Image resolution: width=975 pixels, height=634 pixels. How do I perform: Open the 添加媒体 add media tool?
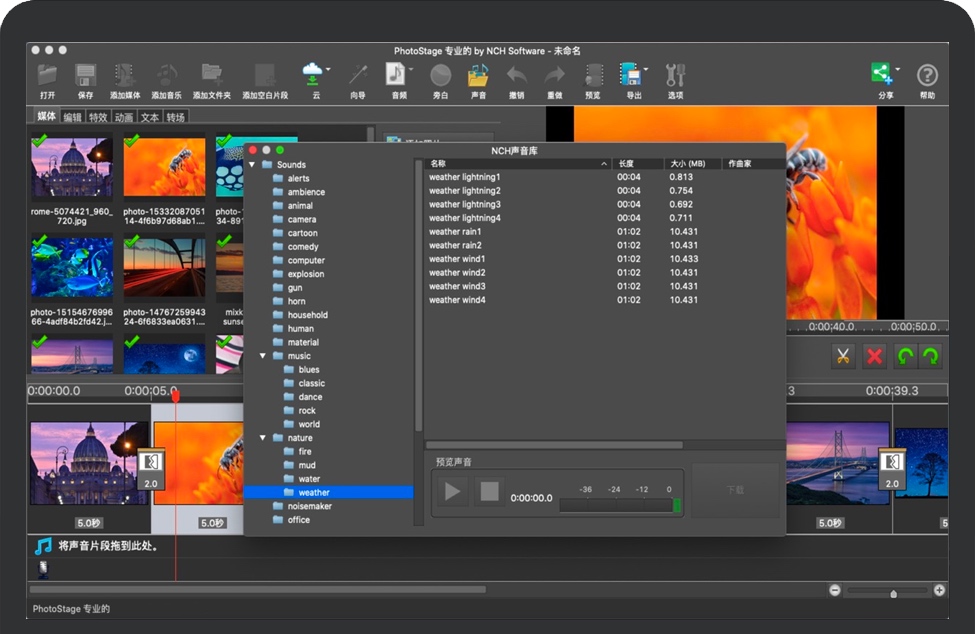[x=125, y=76]
